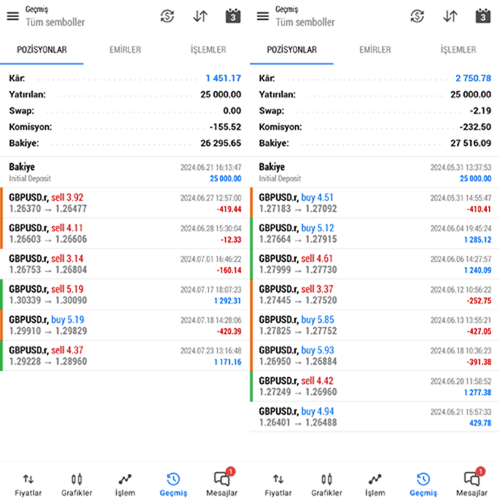Viewport: 500px width, 500px height.
Task: Switch to EMİRLER tab in left screen
Action: [x=125, y=50]
